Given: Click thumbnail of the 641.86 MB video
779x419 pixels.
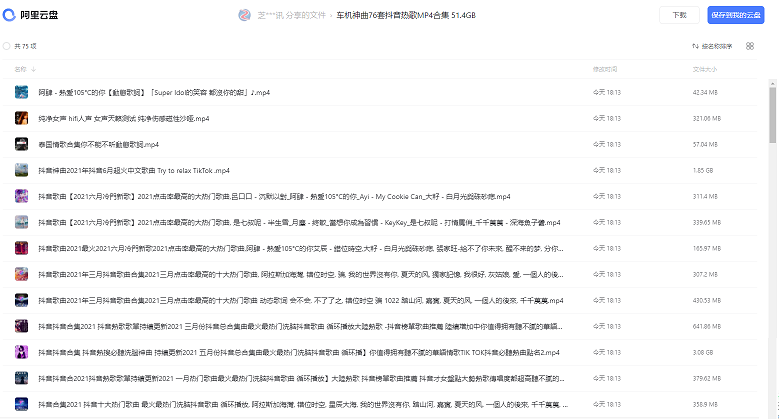Looking at the screenshot, I should (21, 326).
